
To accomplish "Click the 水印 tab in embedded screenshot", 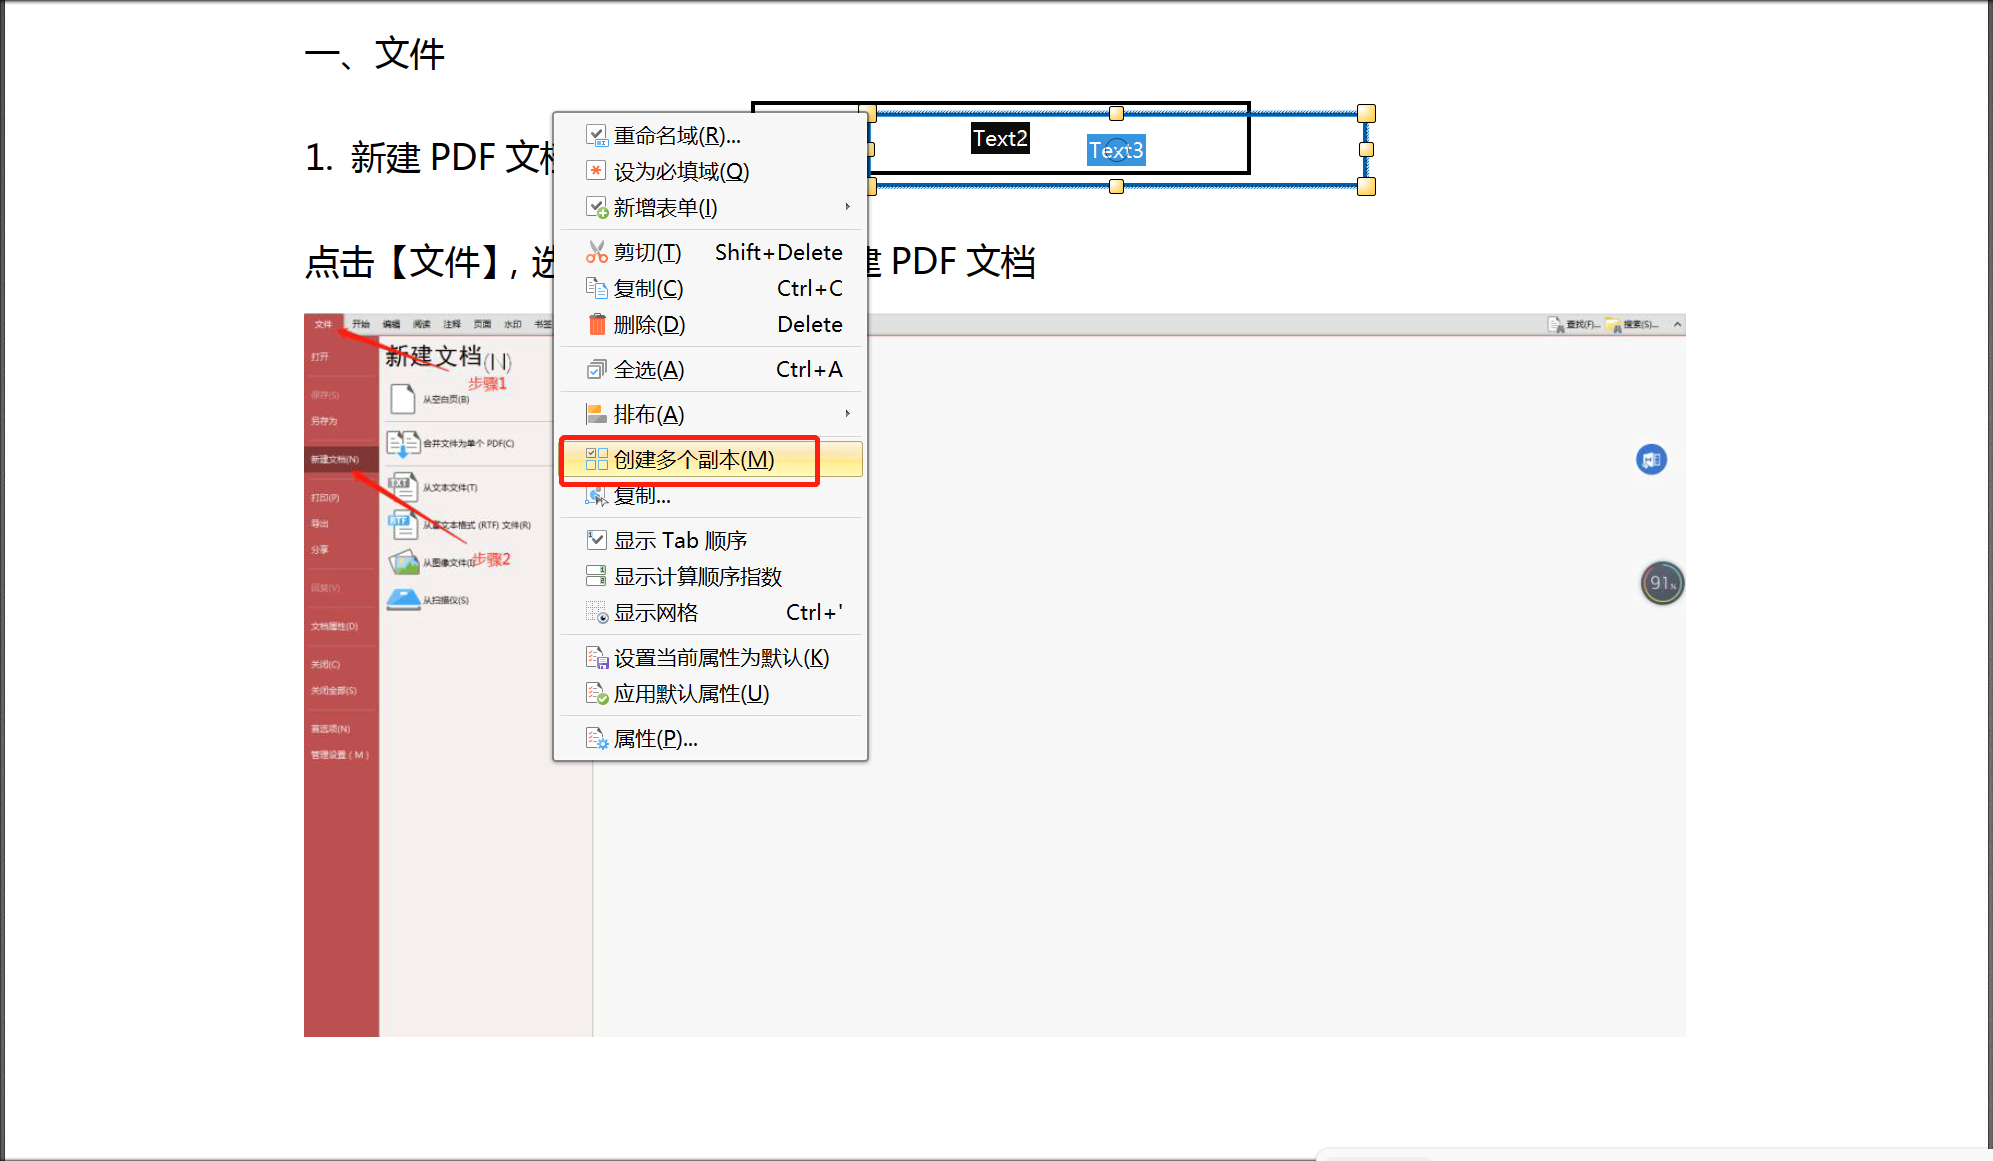I will (x=513, y=324).
